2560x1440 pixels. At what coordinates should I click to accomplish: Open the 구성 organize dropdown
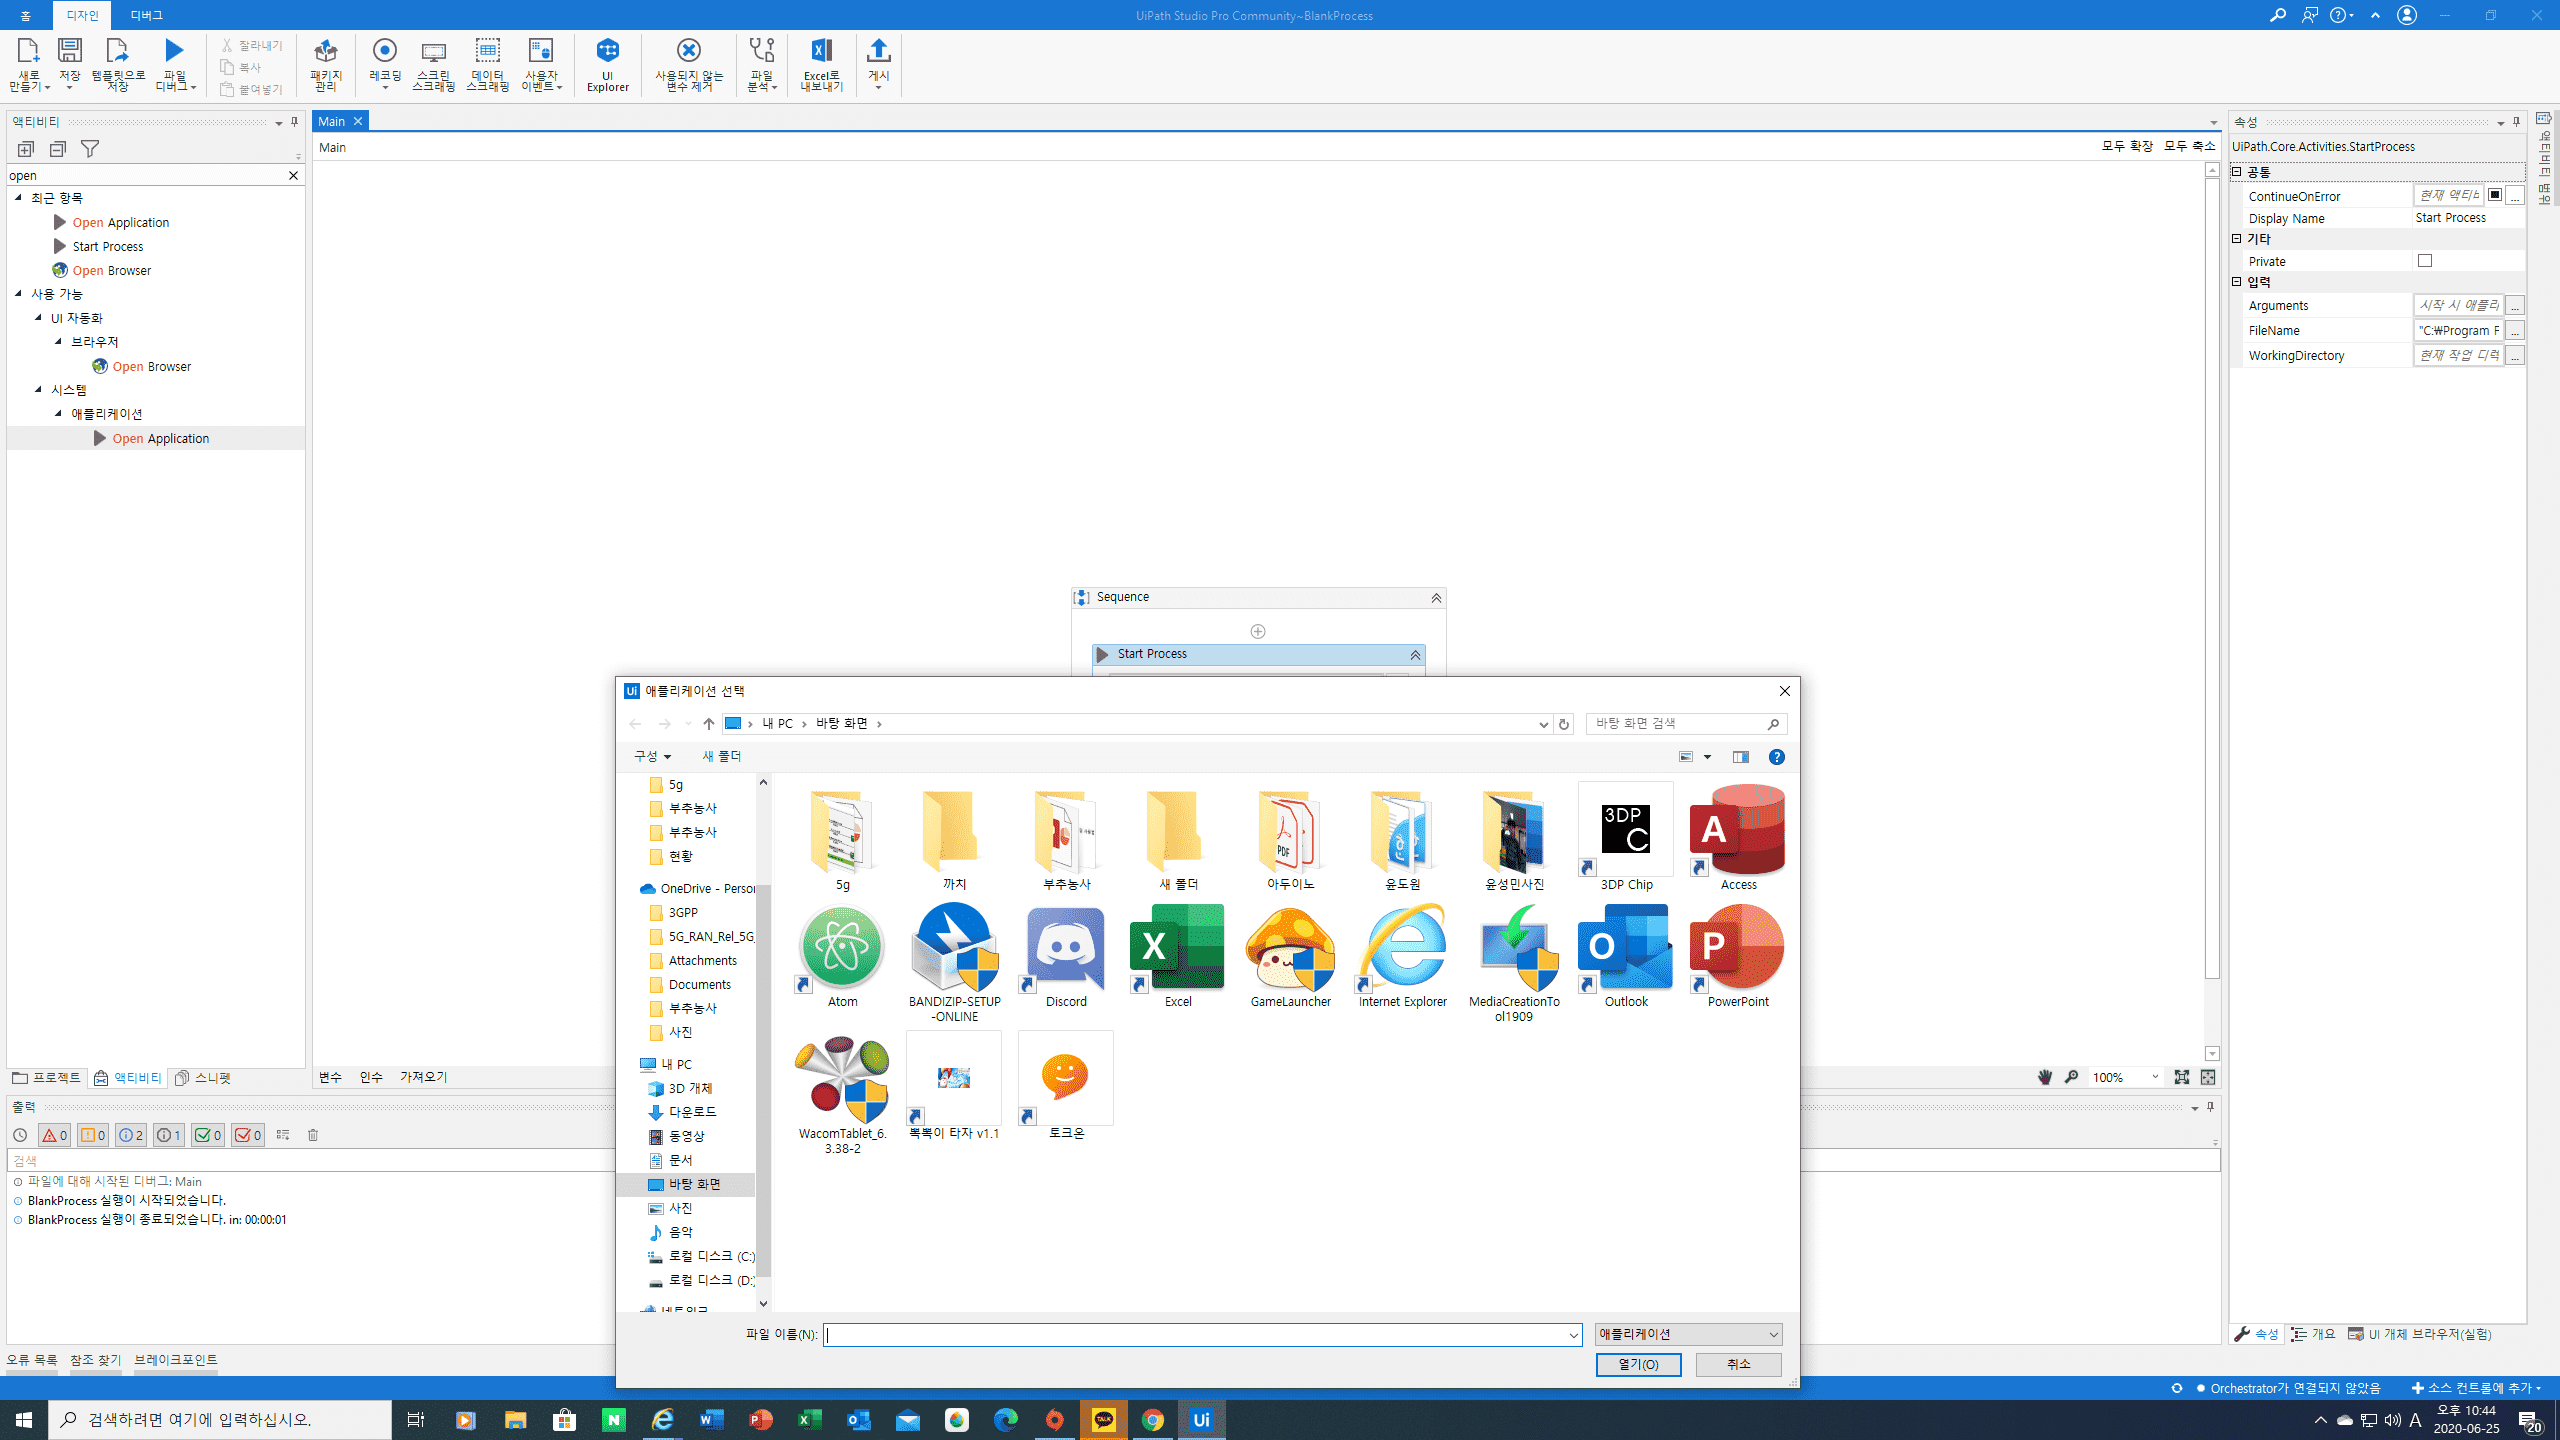click(652, 757)
